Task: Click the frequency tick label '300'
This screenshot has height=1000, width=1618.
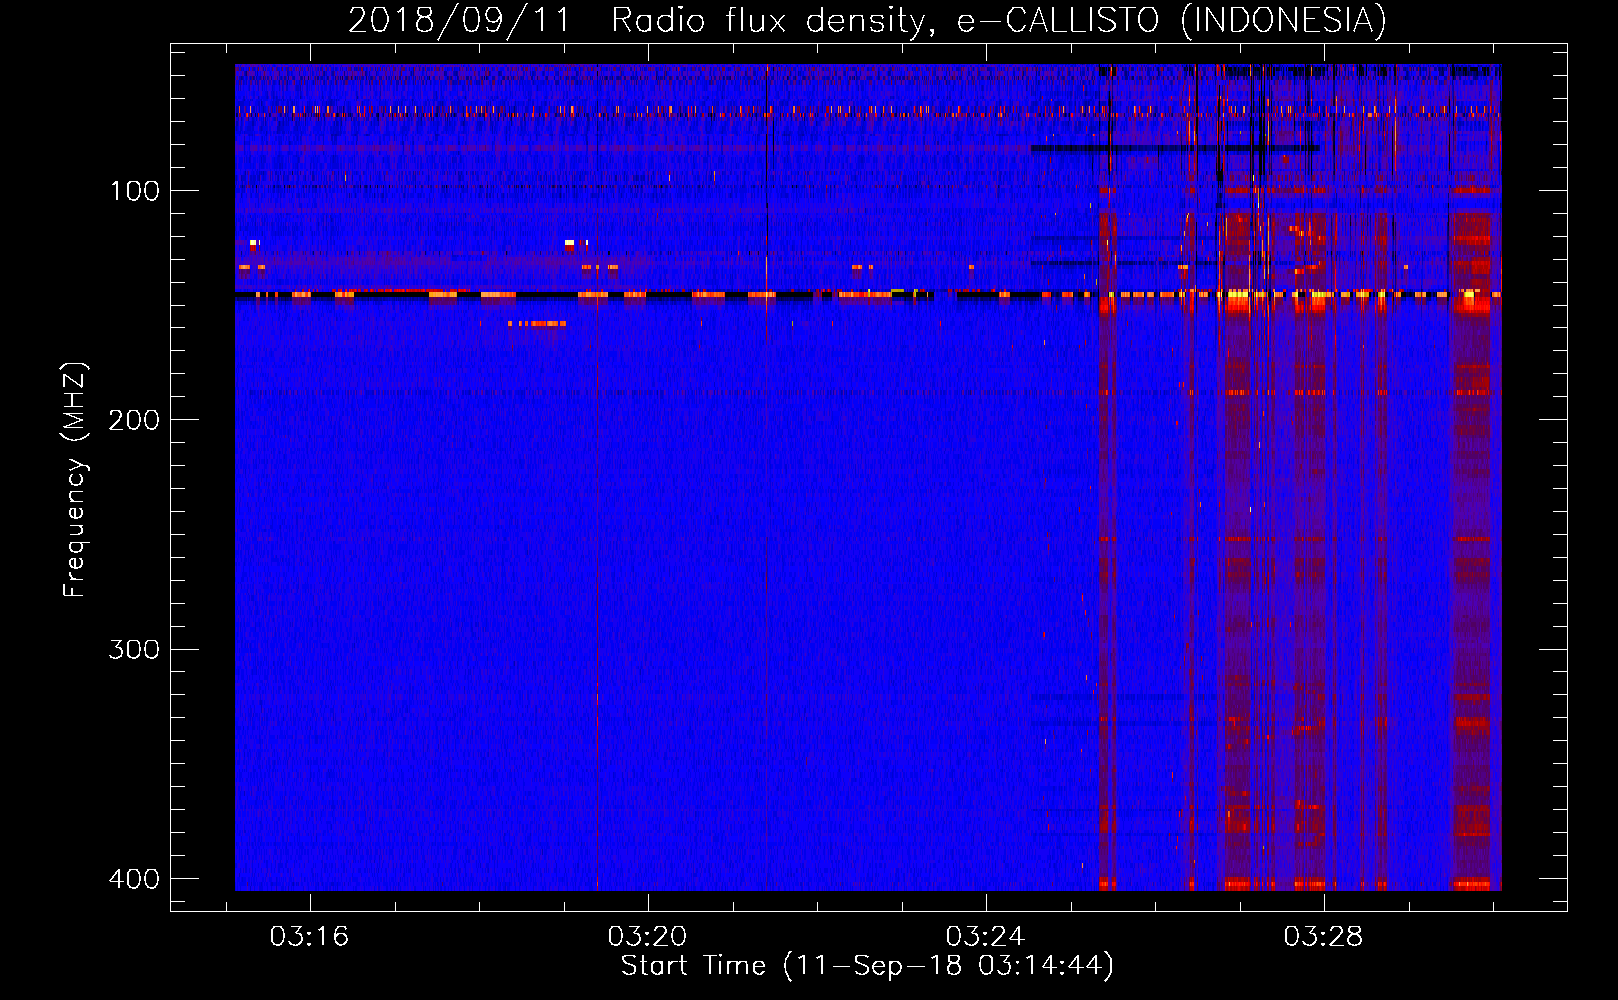Action: pos(135,650)
